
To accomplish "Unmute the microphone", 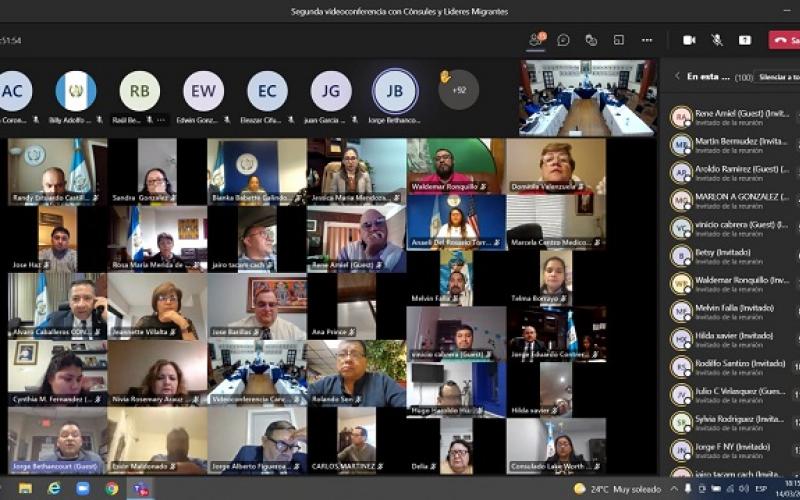I will point(717,40).
